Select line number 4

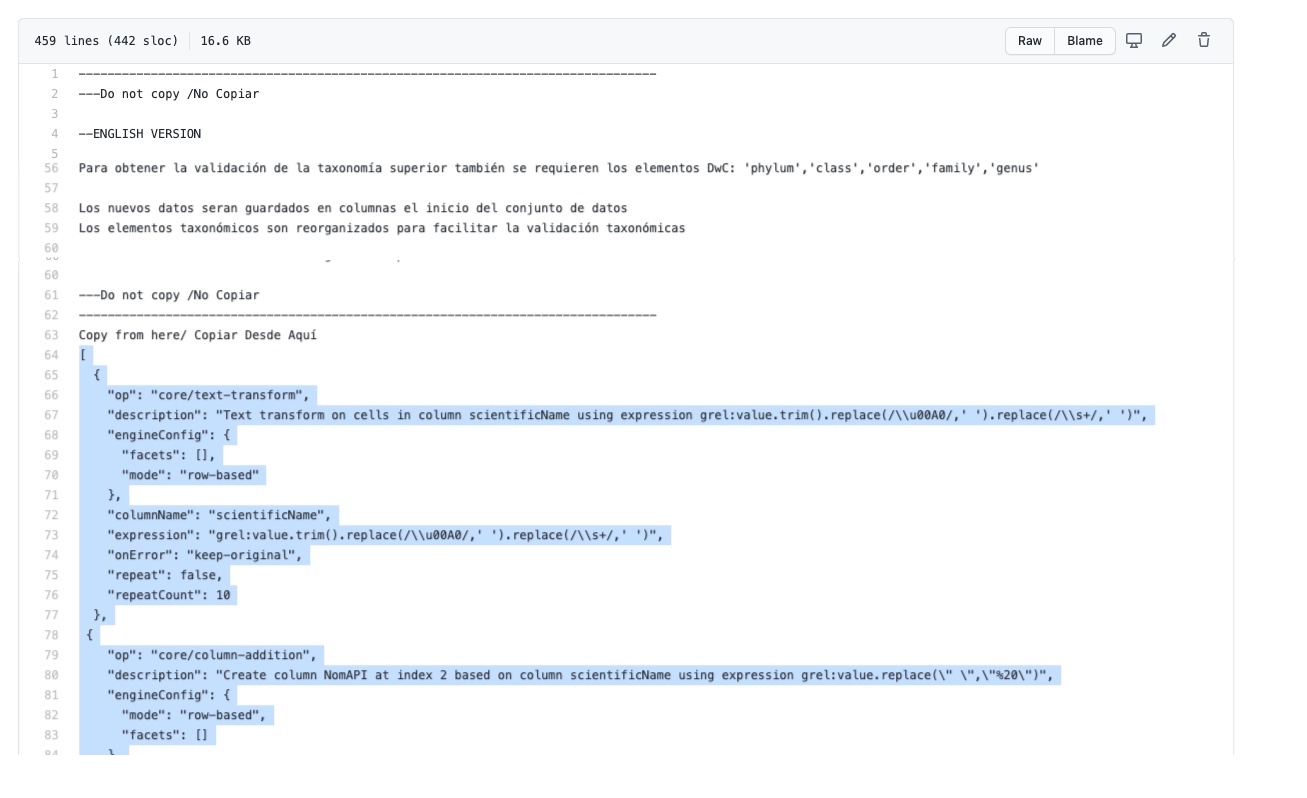[x=55, y=134]
